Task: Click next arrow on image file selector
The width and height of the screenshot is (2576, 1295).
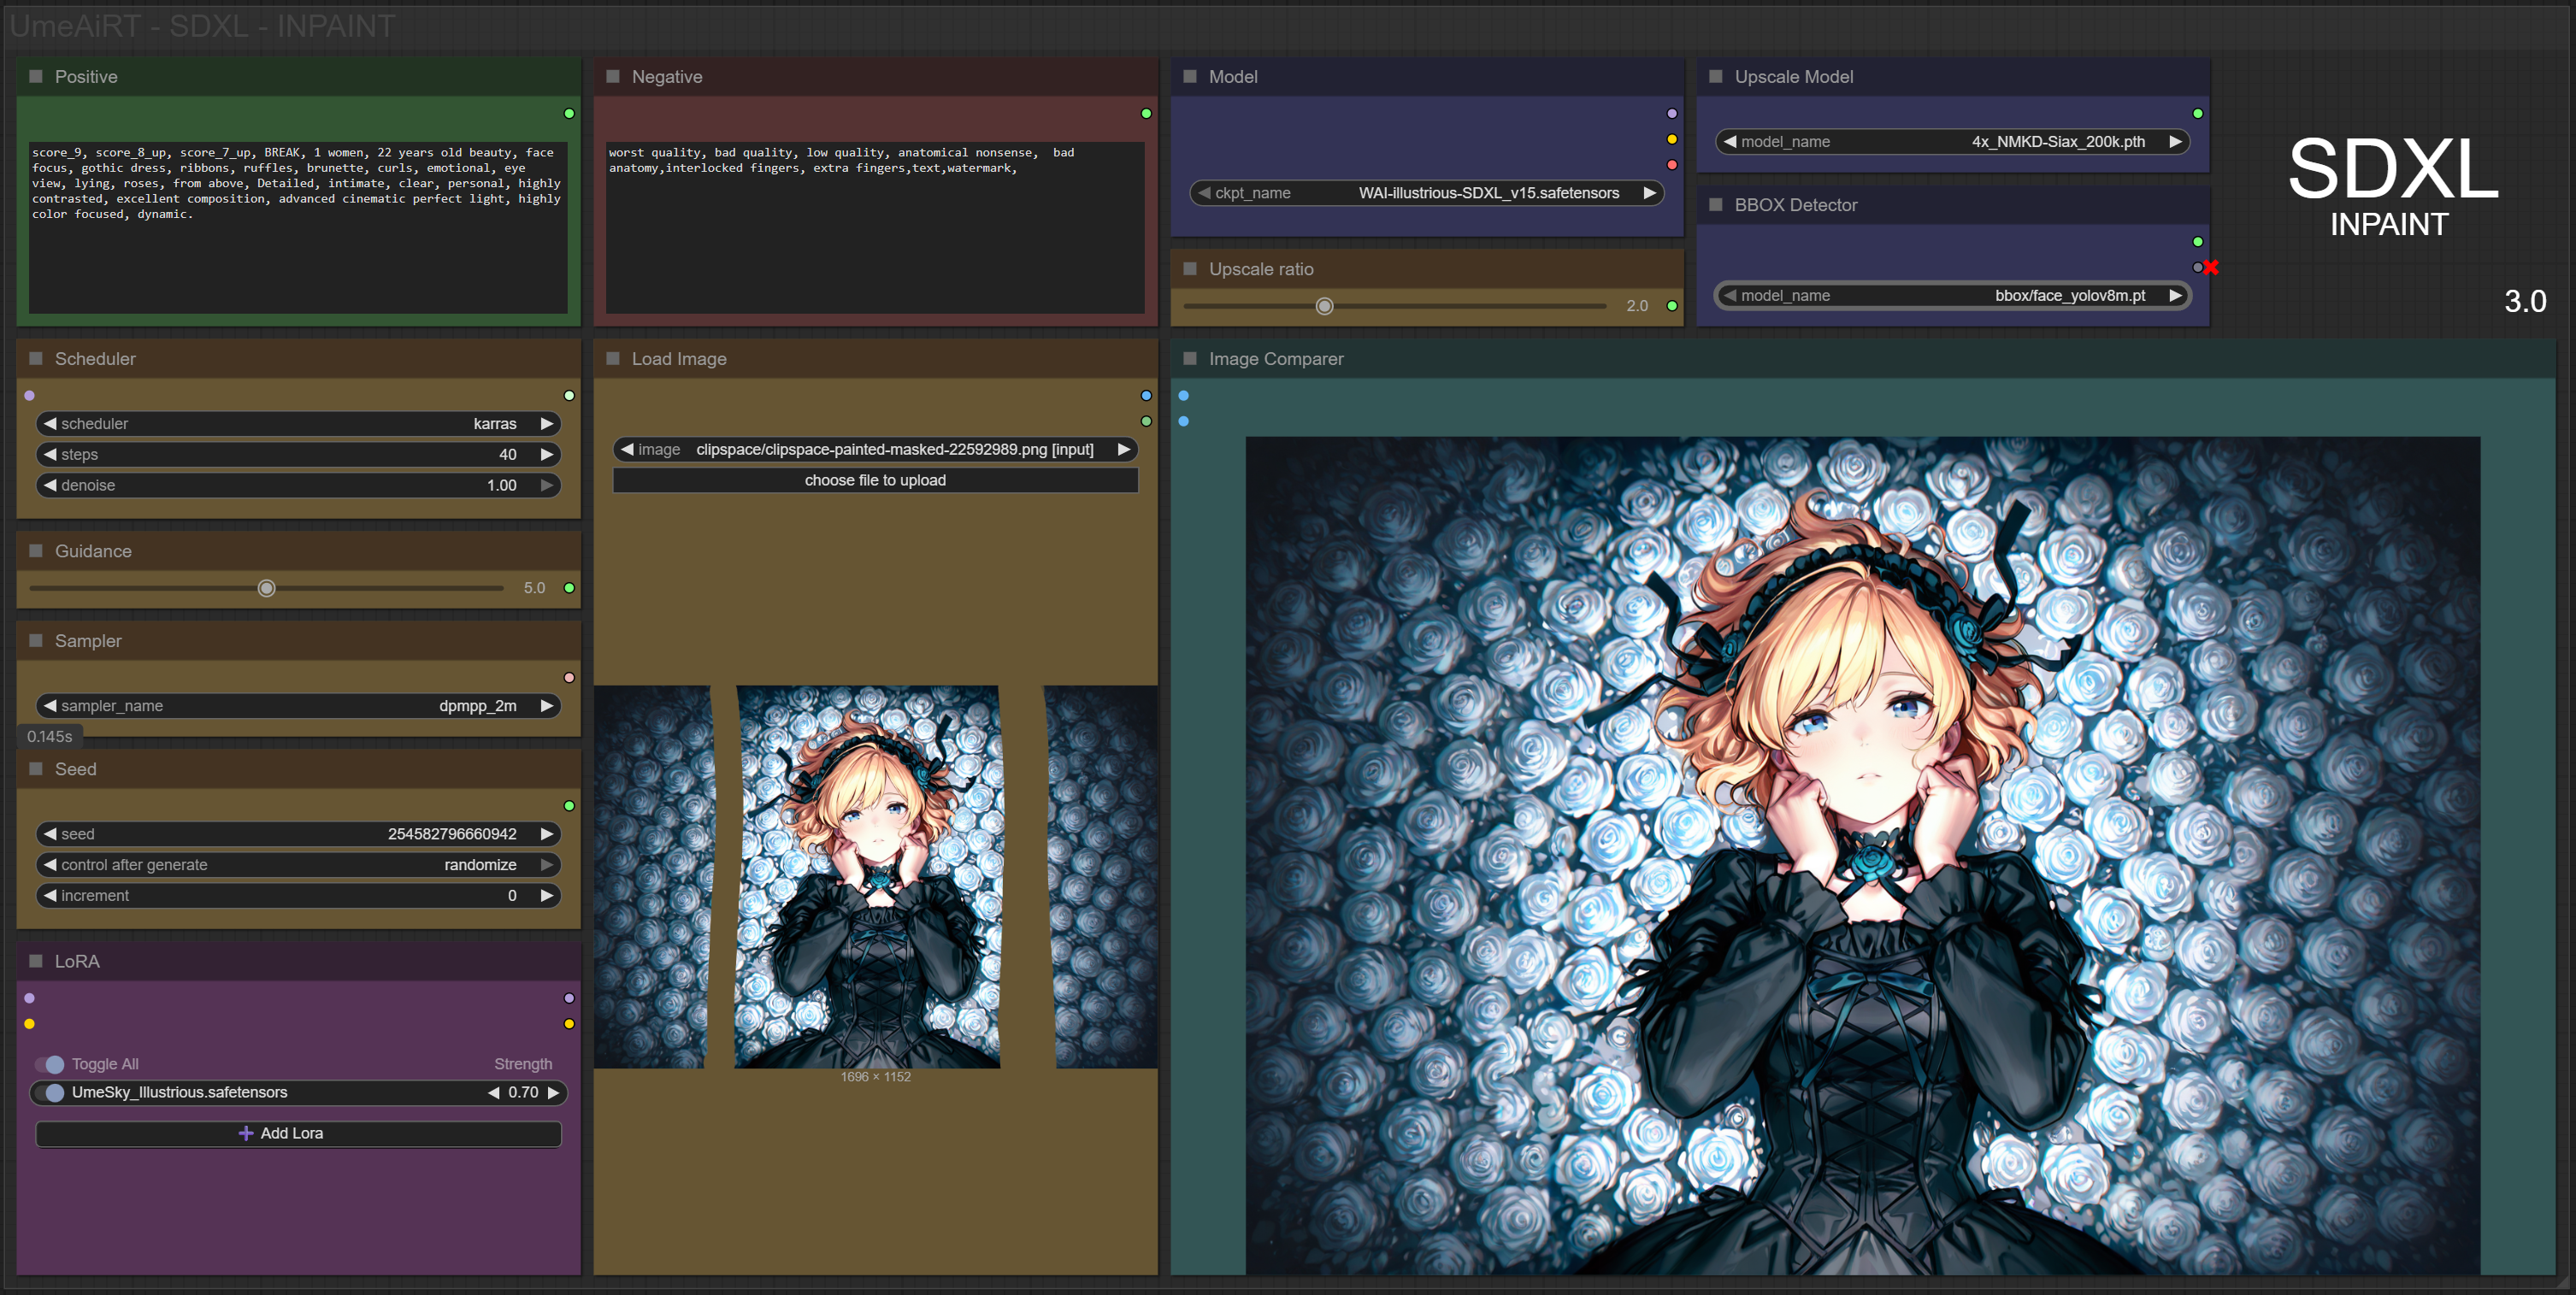Action: coord(1124,449)
